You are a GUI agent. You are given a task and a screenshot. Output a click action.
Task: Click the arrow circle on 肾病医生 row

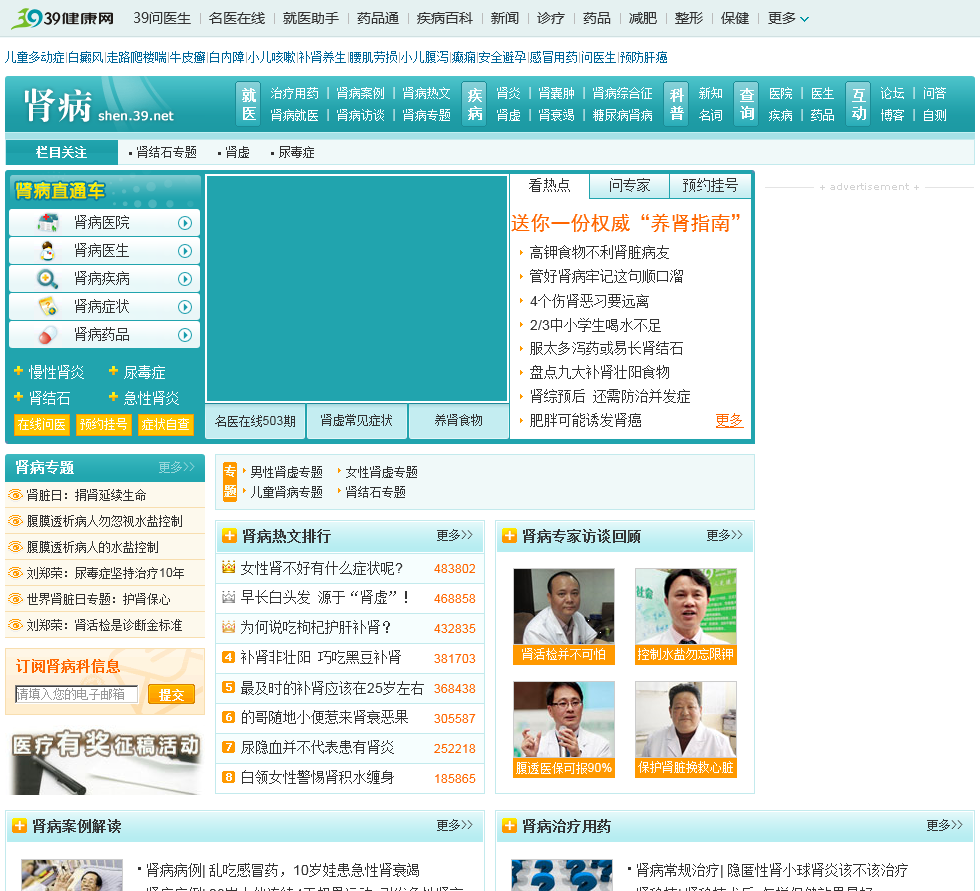185,251
